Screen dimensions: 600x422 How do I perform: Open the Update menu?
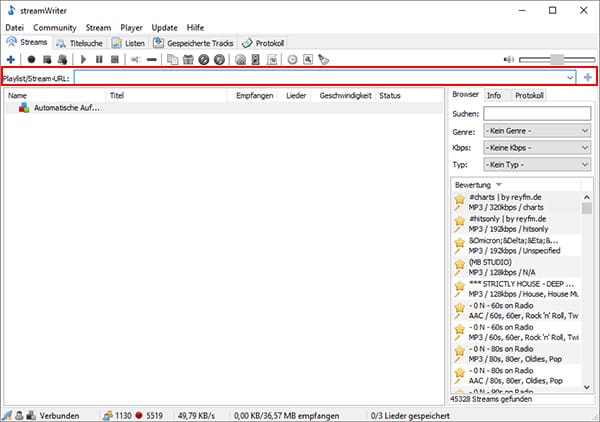(x=165, y=28)
